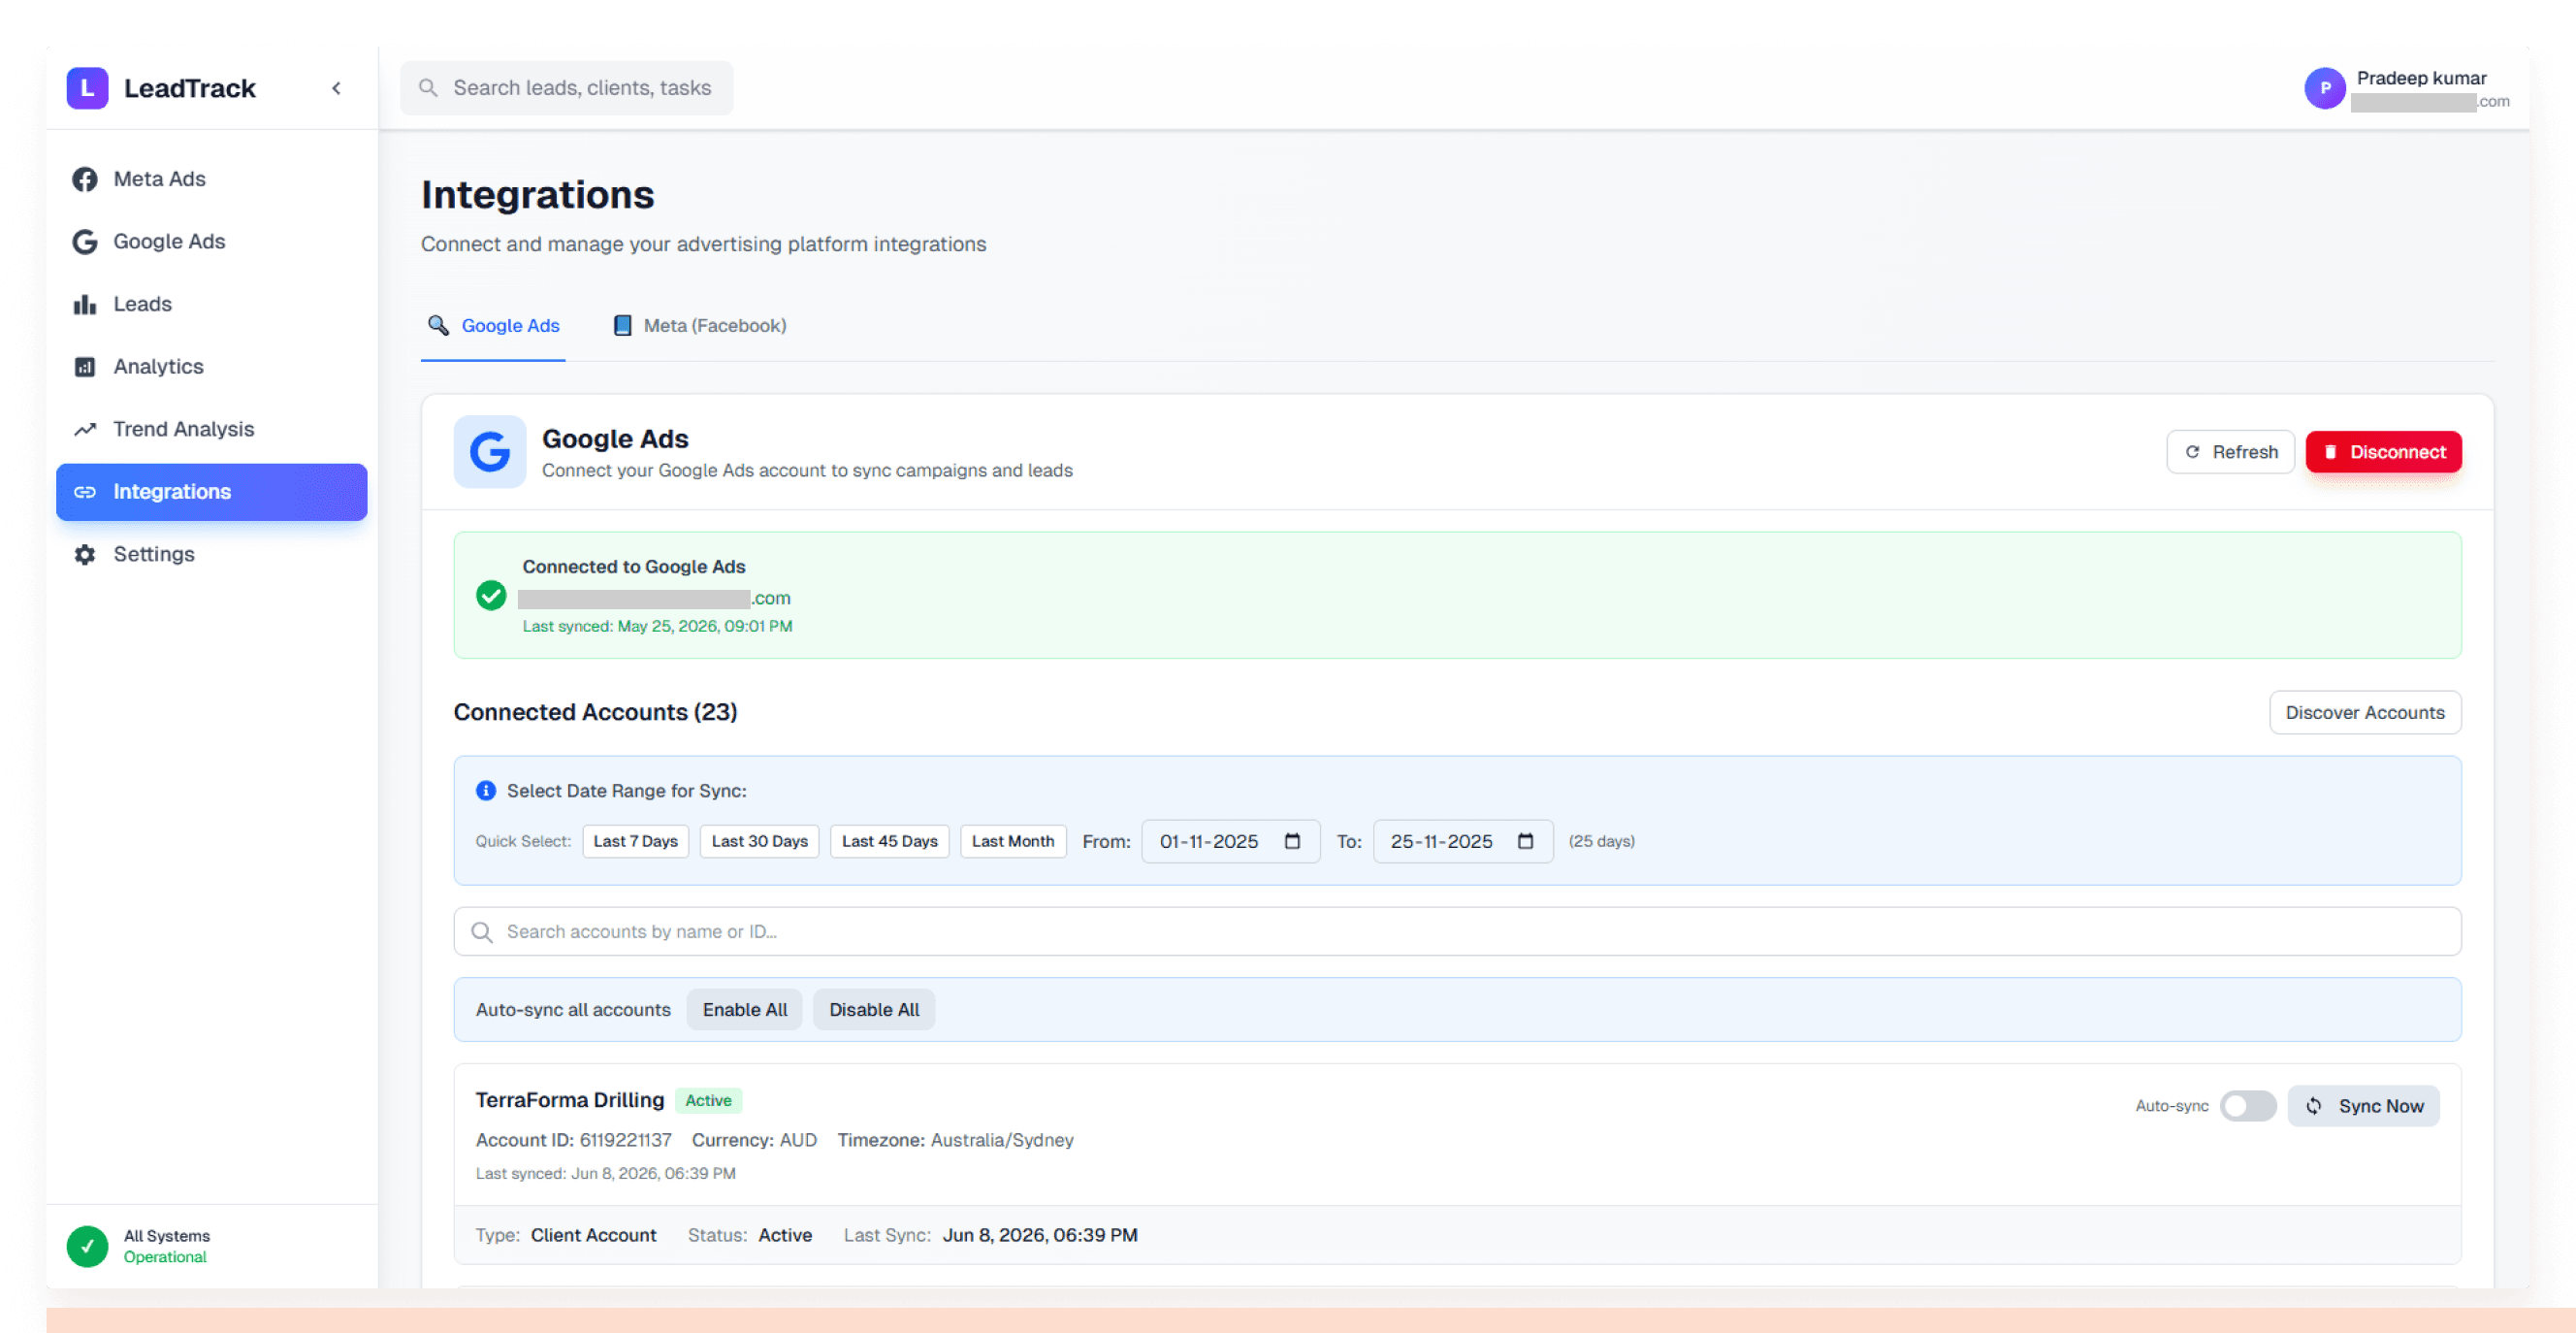The width and height of the screenshot is (2576, 1333).
Task: Enable All auto-sync accounts
Action: pos(744,1010)
